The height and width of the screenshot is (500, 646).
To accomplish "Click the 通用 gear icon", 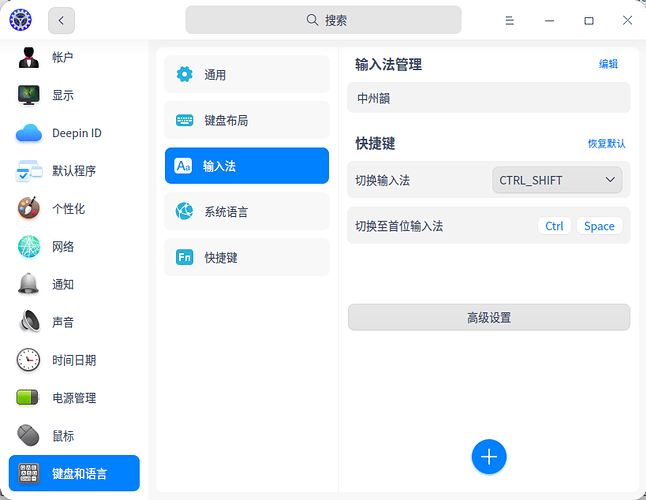I will pyautogui.click(x=184, y=74).
